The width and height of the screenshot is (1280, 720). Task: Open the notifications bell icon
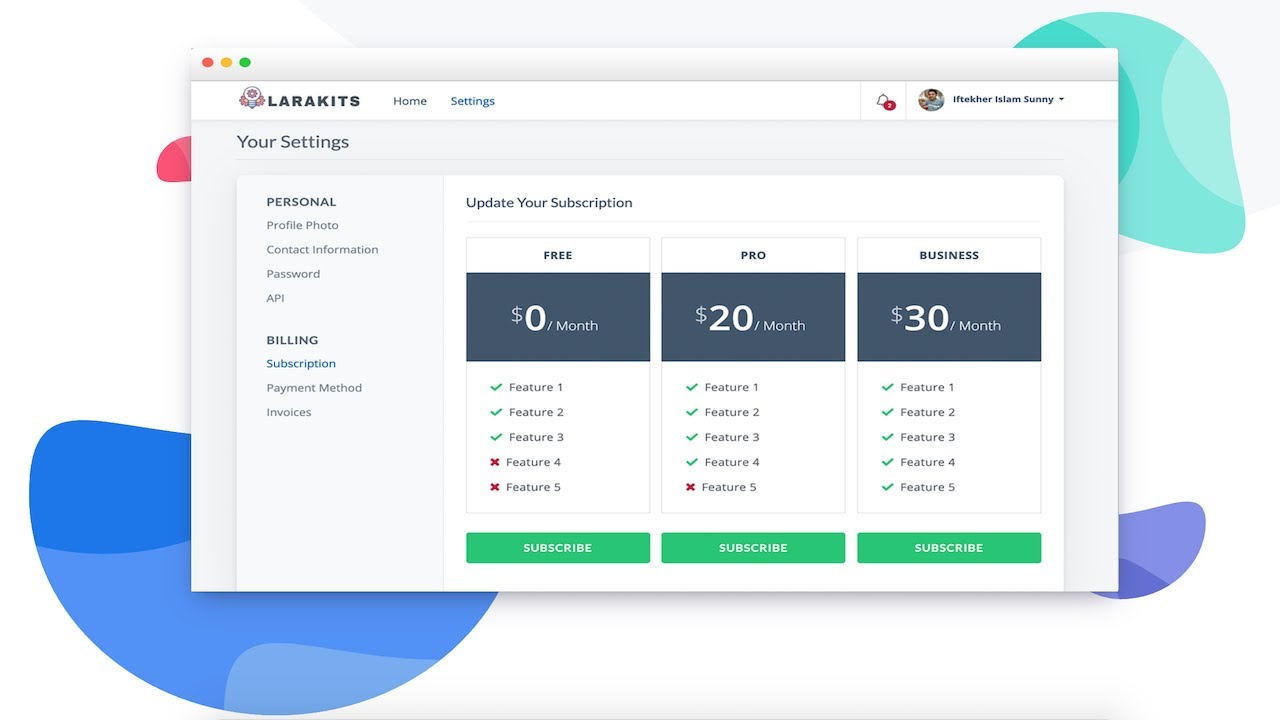[x=883, y=100]
